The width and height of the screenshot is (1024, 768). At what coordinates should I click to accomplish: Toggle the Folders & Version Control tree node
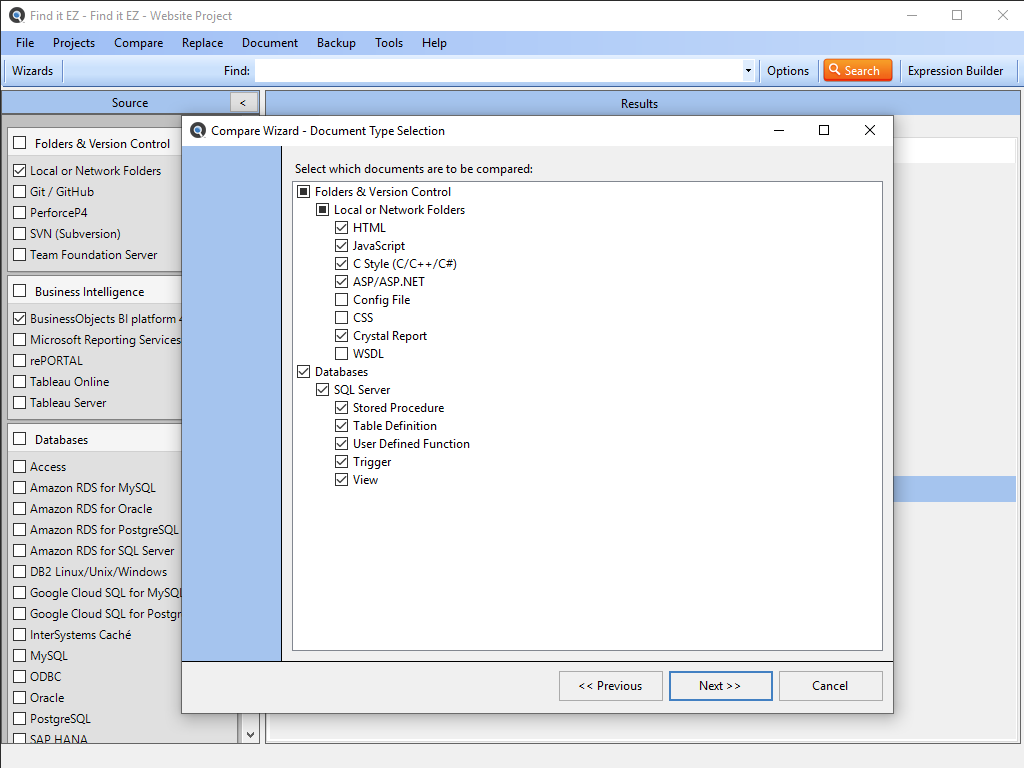click(304, 192)
